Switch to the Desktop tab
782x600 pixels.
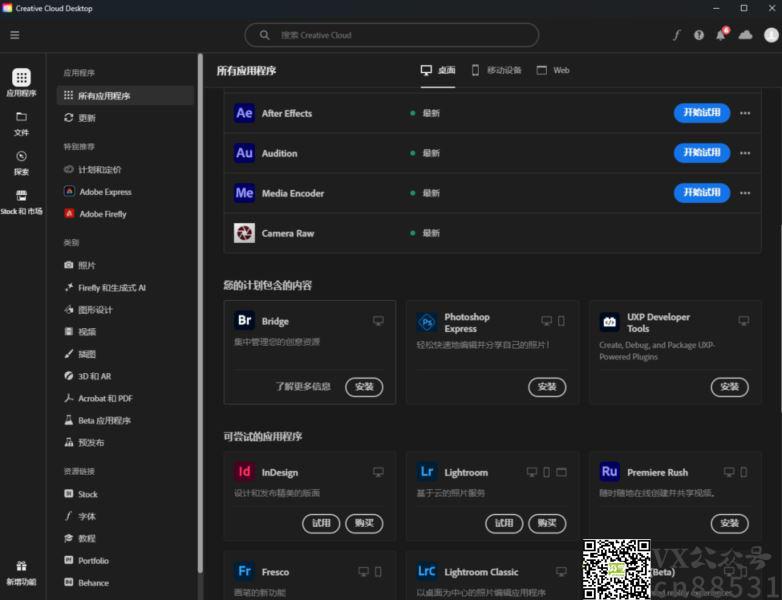(438, 70)
